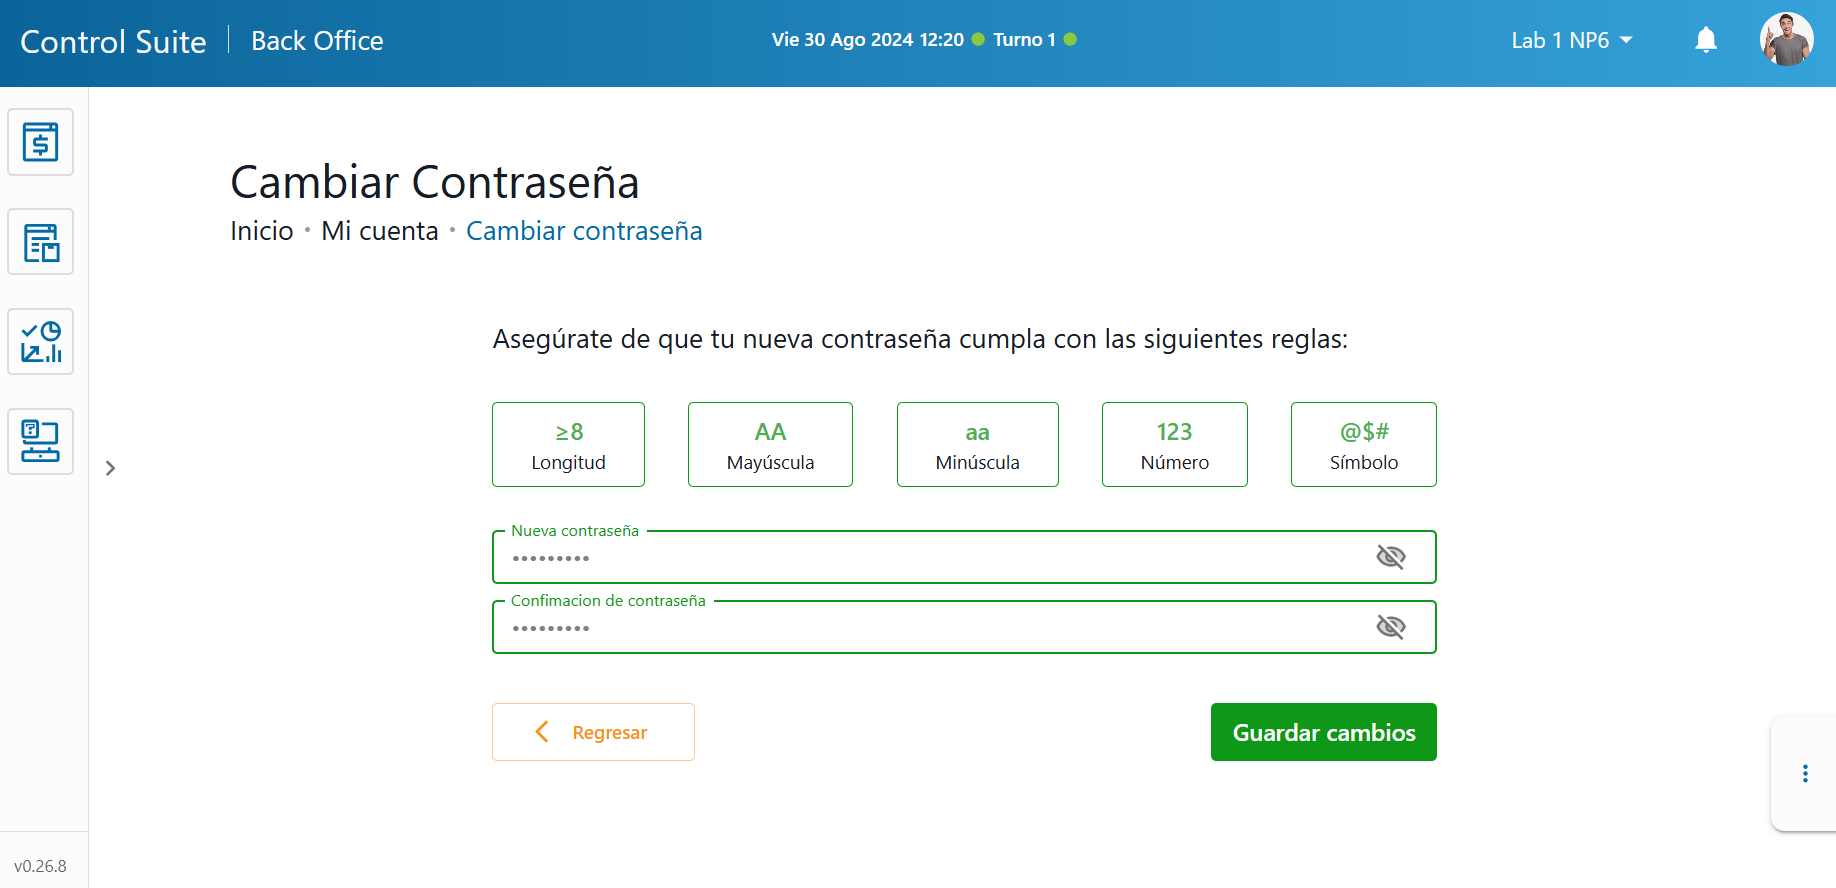Go to Inicio breadcrumb
The height and width of the screenshot is (888, 1836).
coord(261,231)
